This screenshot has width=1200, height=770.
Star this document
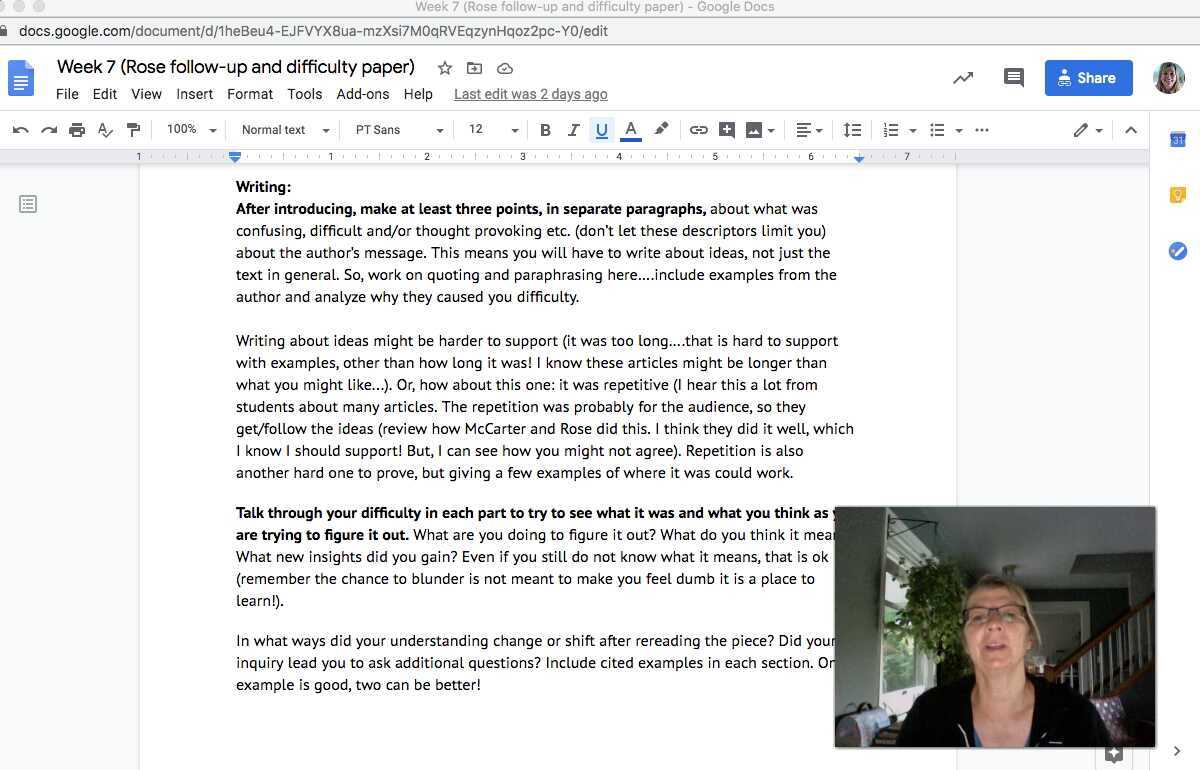click(445, 68)
